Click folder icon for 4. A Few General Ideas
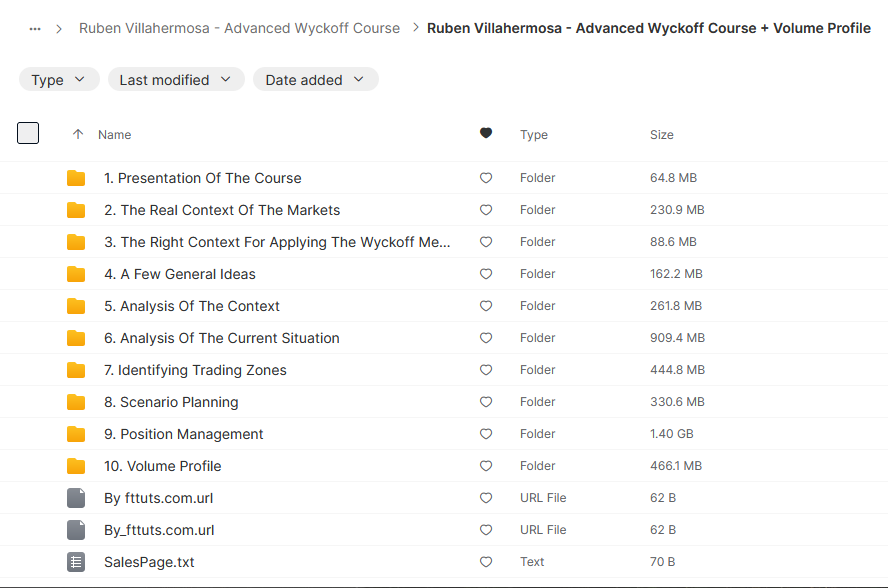The image size is (888, 588). pos(76,274)
